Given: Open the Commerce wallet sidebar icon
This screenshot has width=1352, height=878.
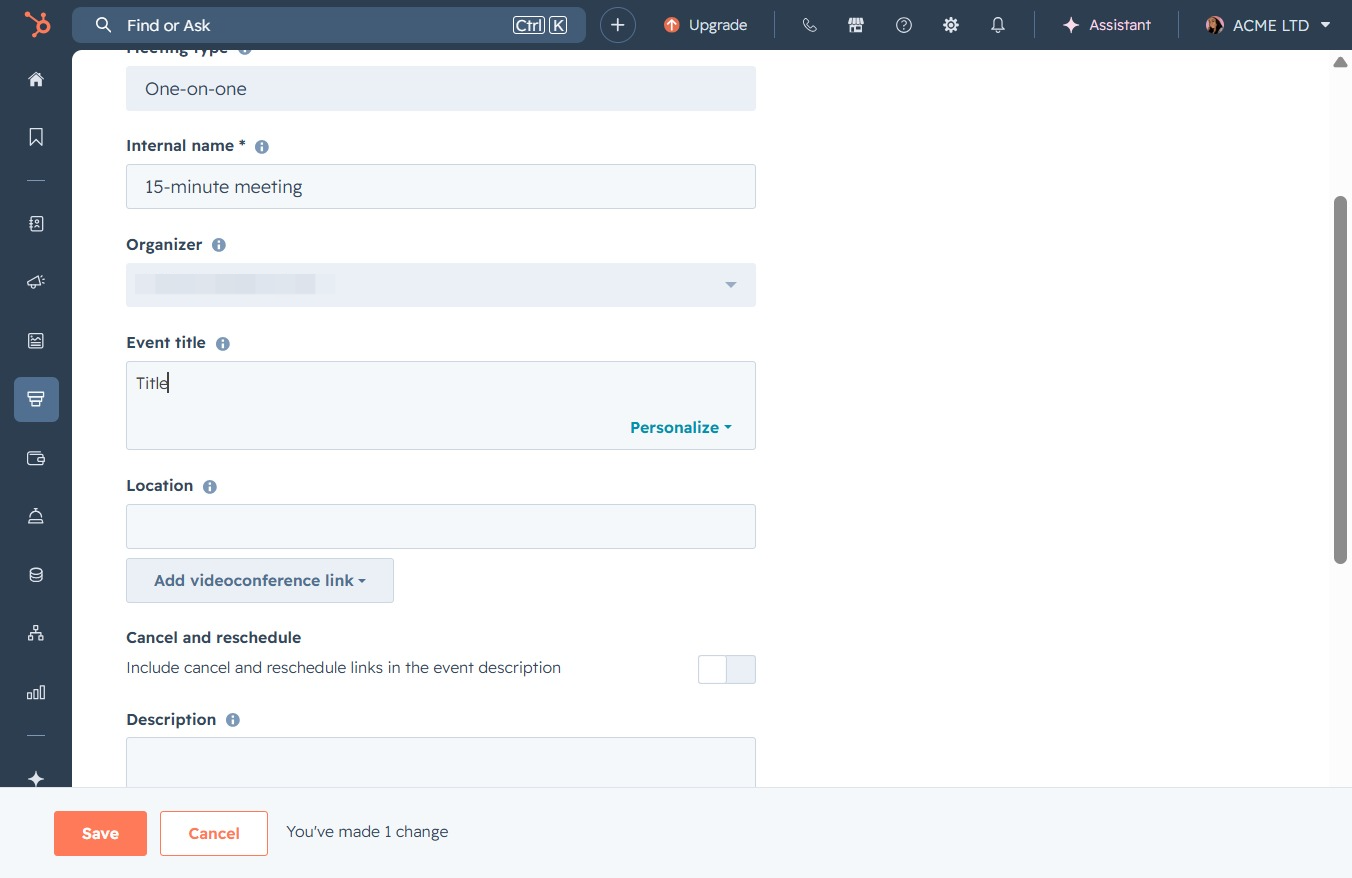Looking at the screenshot, I should click(36, 458).
